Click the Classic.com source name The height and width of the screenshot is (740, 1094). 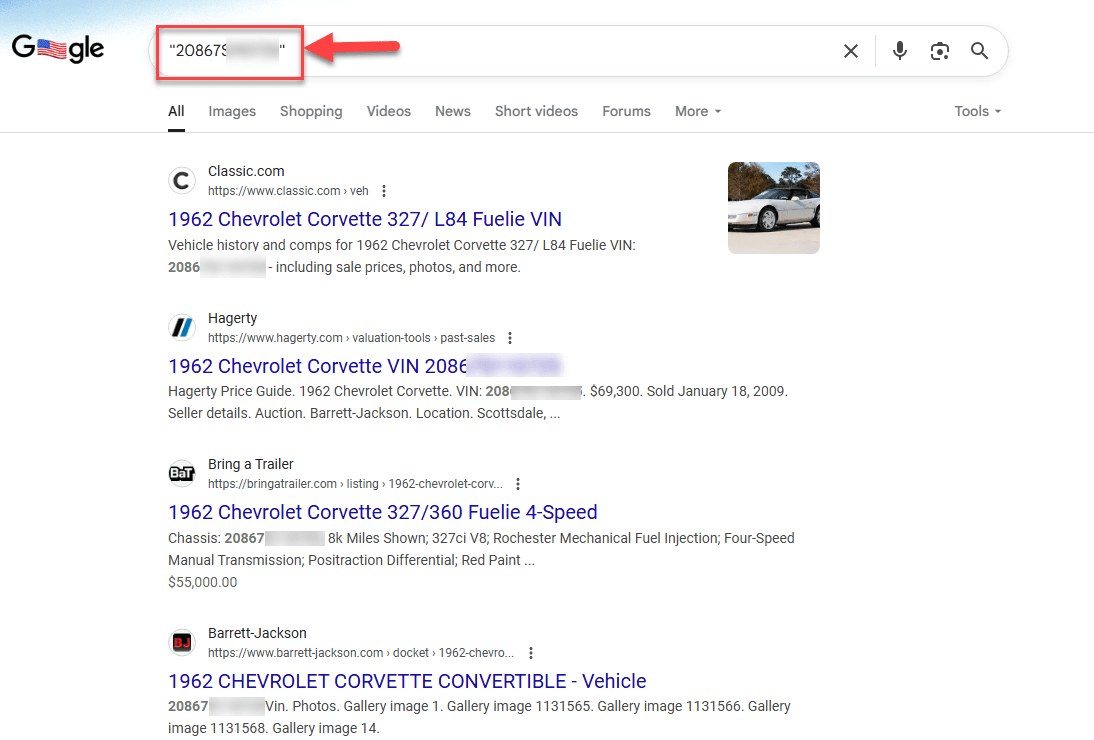[x=246, y=171]
